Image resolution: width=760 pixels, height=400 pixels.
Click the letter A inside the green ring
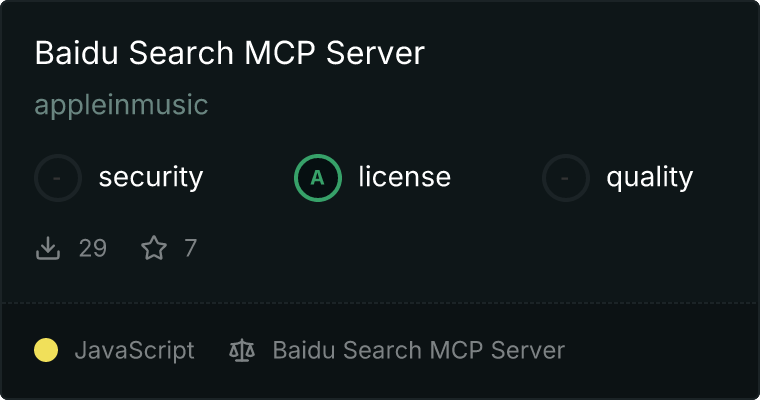pos(317,178)
